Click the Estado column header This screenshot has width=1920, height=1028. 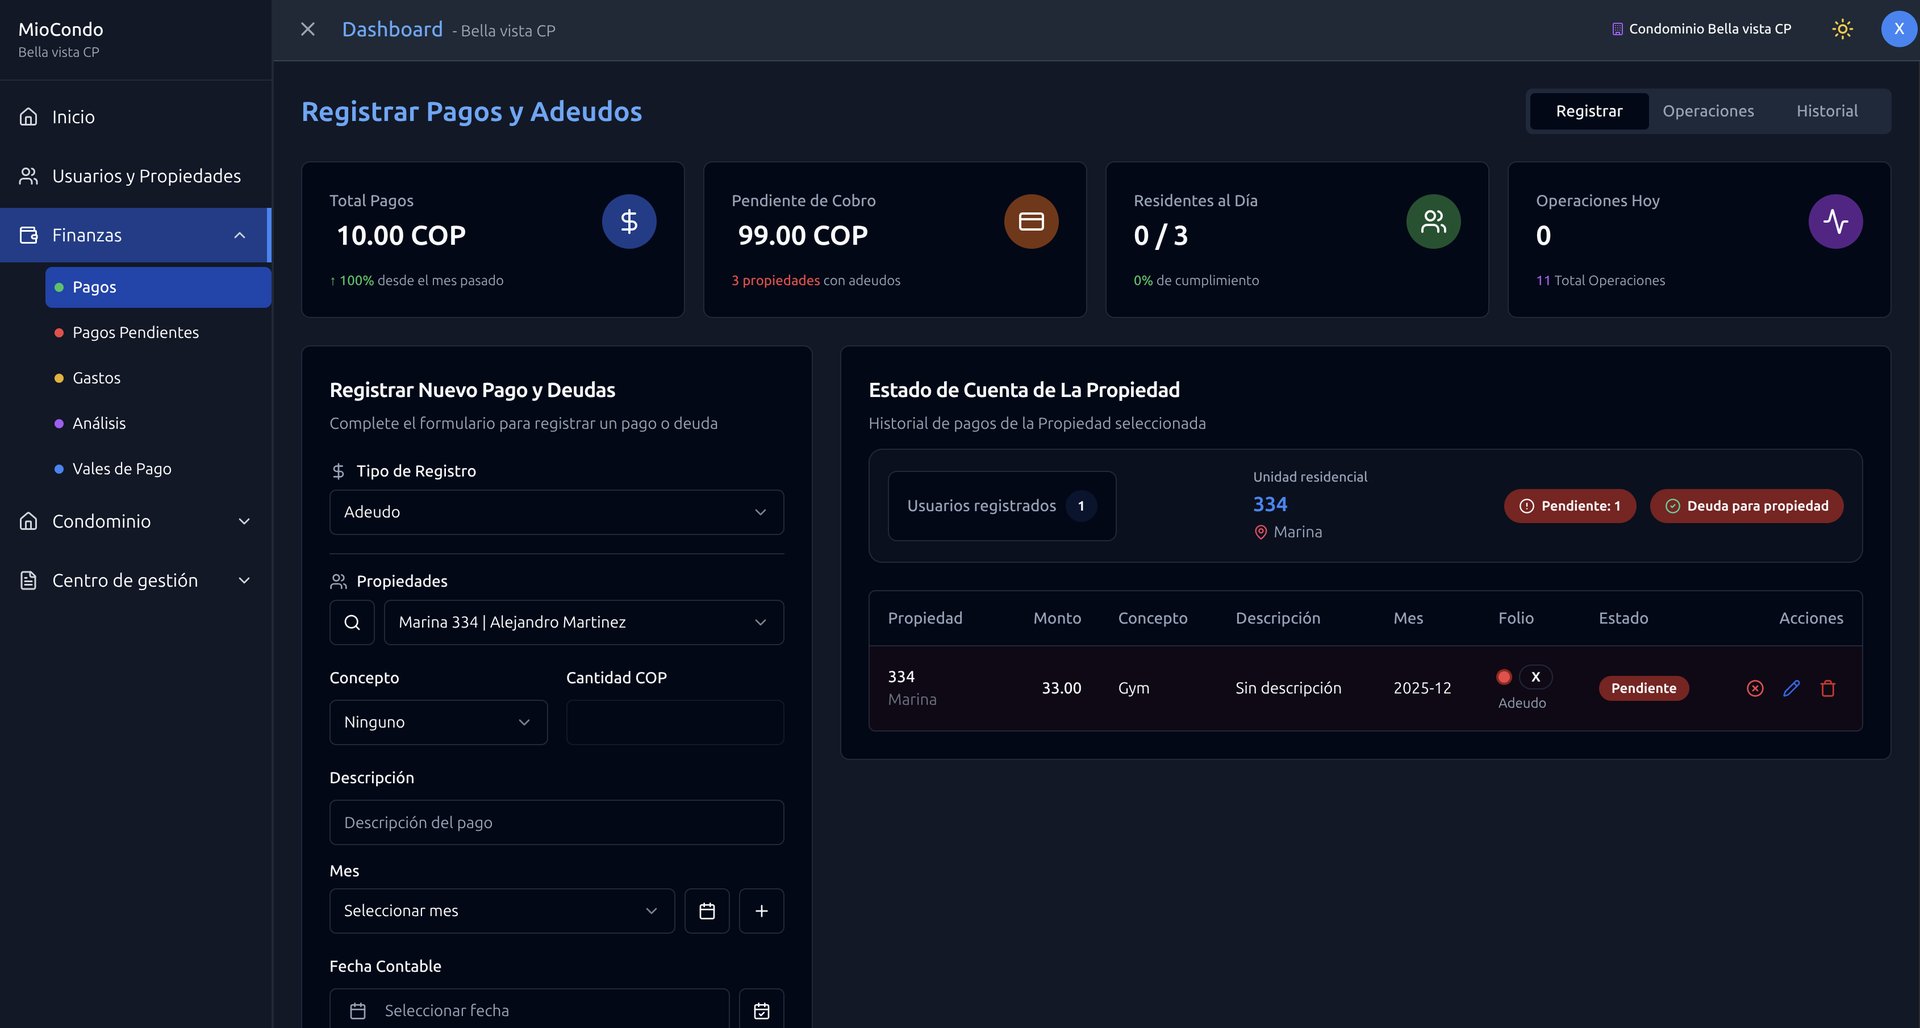[1623, 618]
